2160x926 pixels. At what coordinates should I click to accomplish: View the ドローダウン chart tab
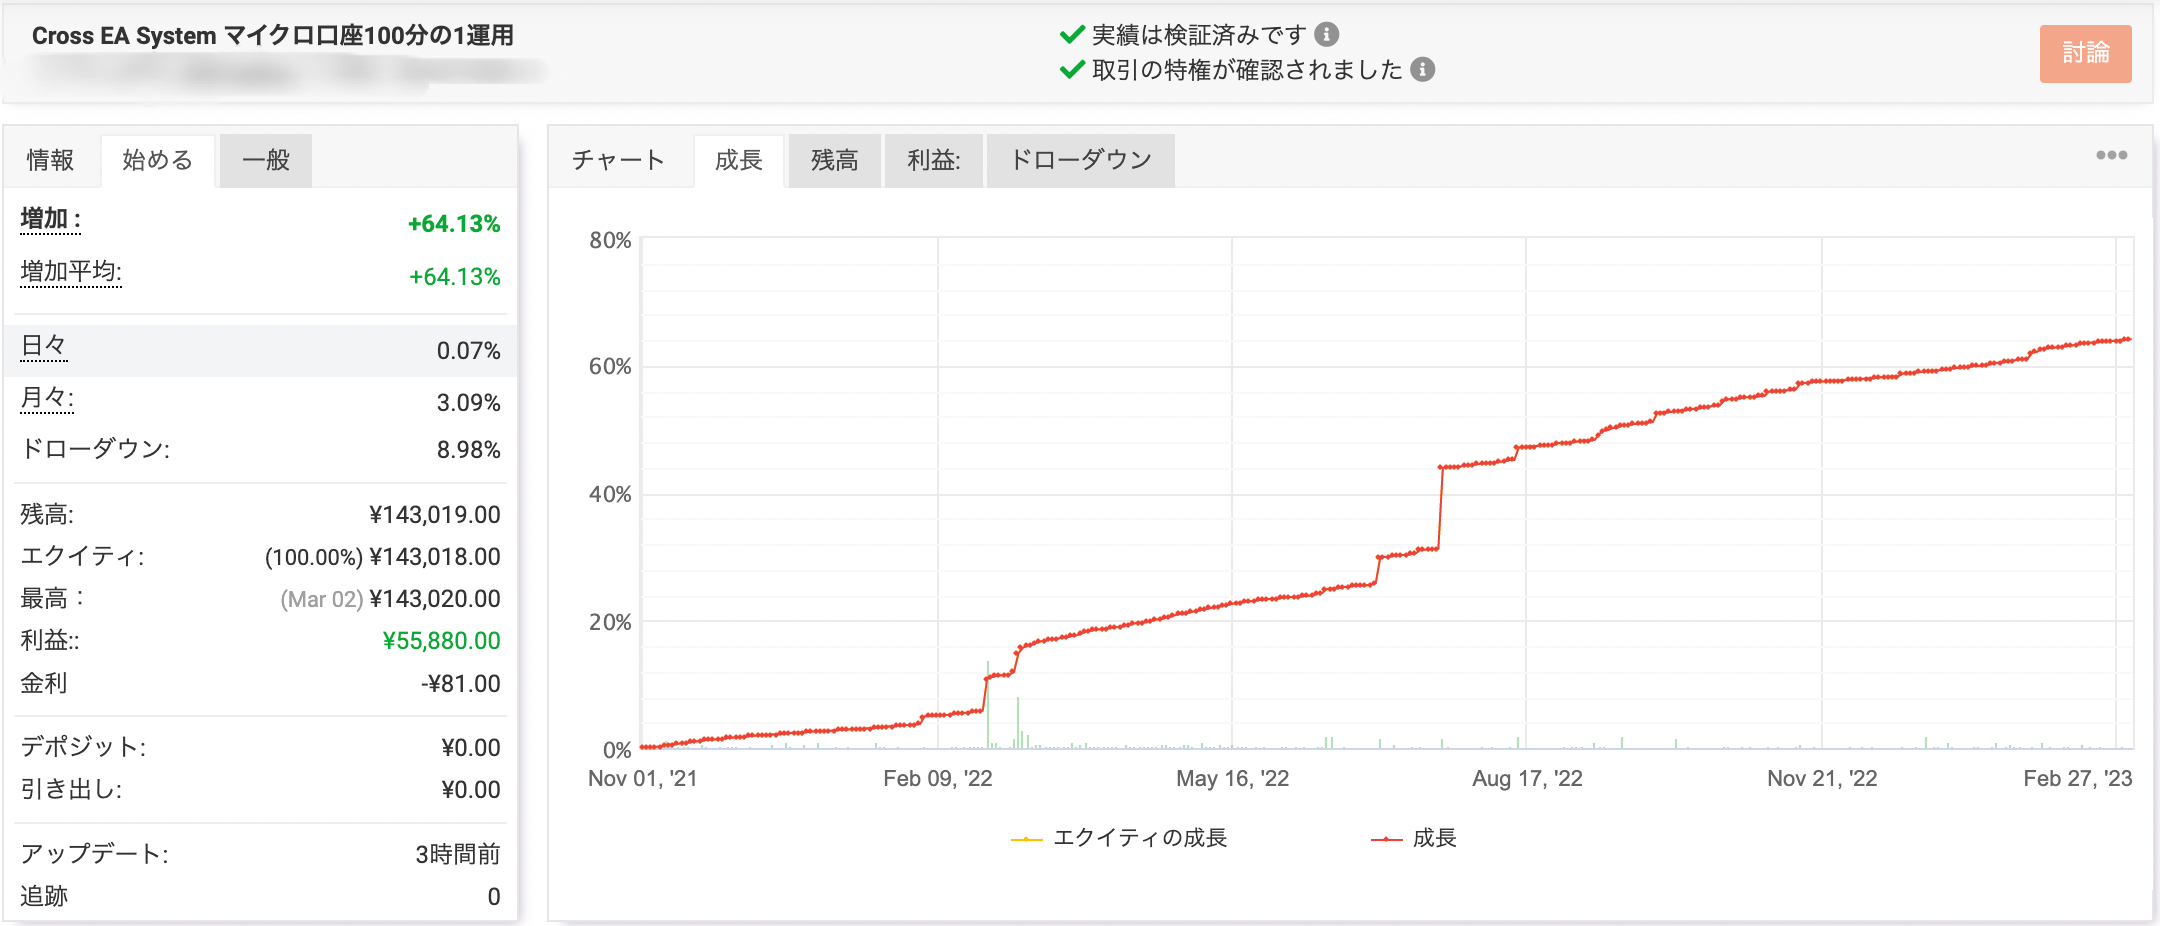tap(1080, 160)
